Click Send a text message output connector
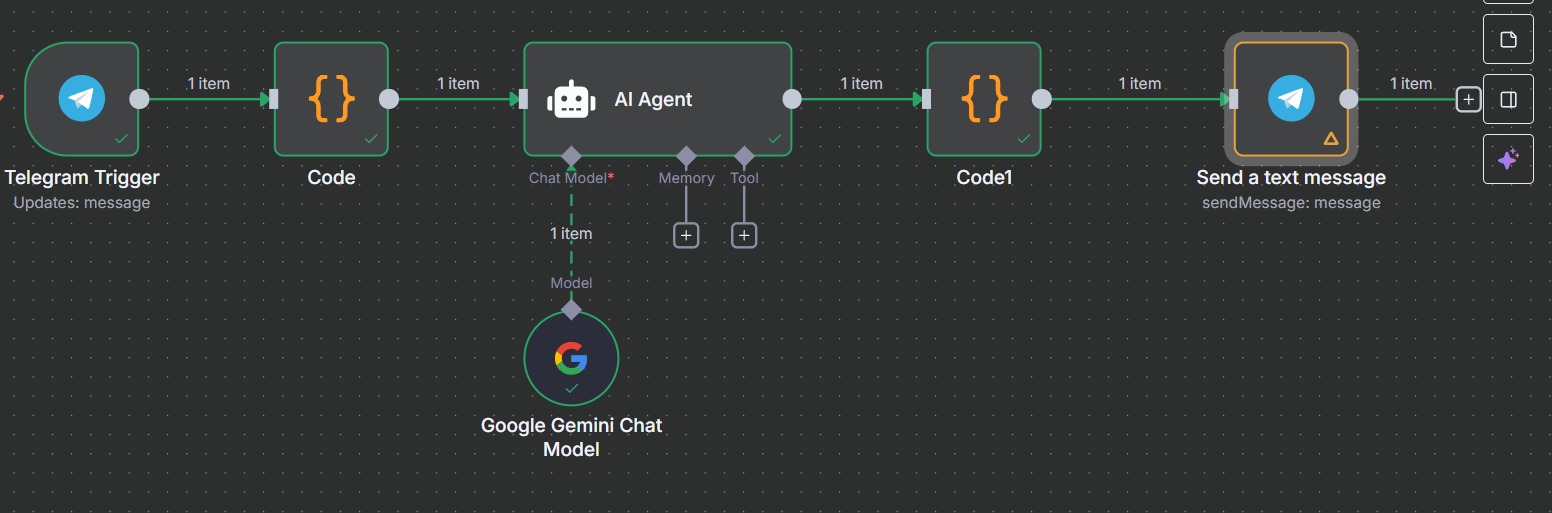The width and height of the screenshot is (1552, 513). pos(1348,99)
